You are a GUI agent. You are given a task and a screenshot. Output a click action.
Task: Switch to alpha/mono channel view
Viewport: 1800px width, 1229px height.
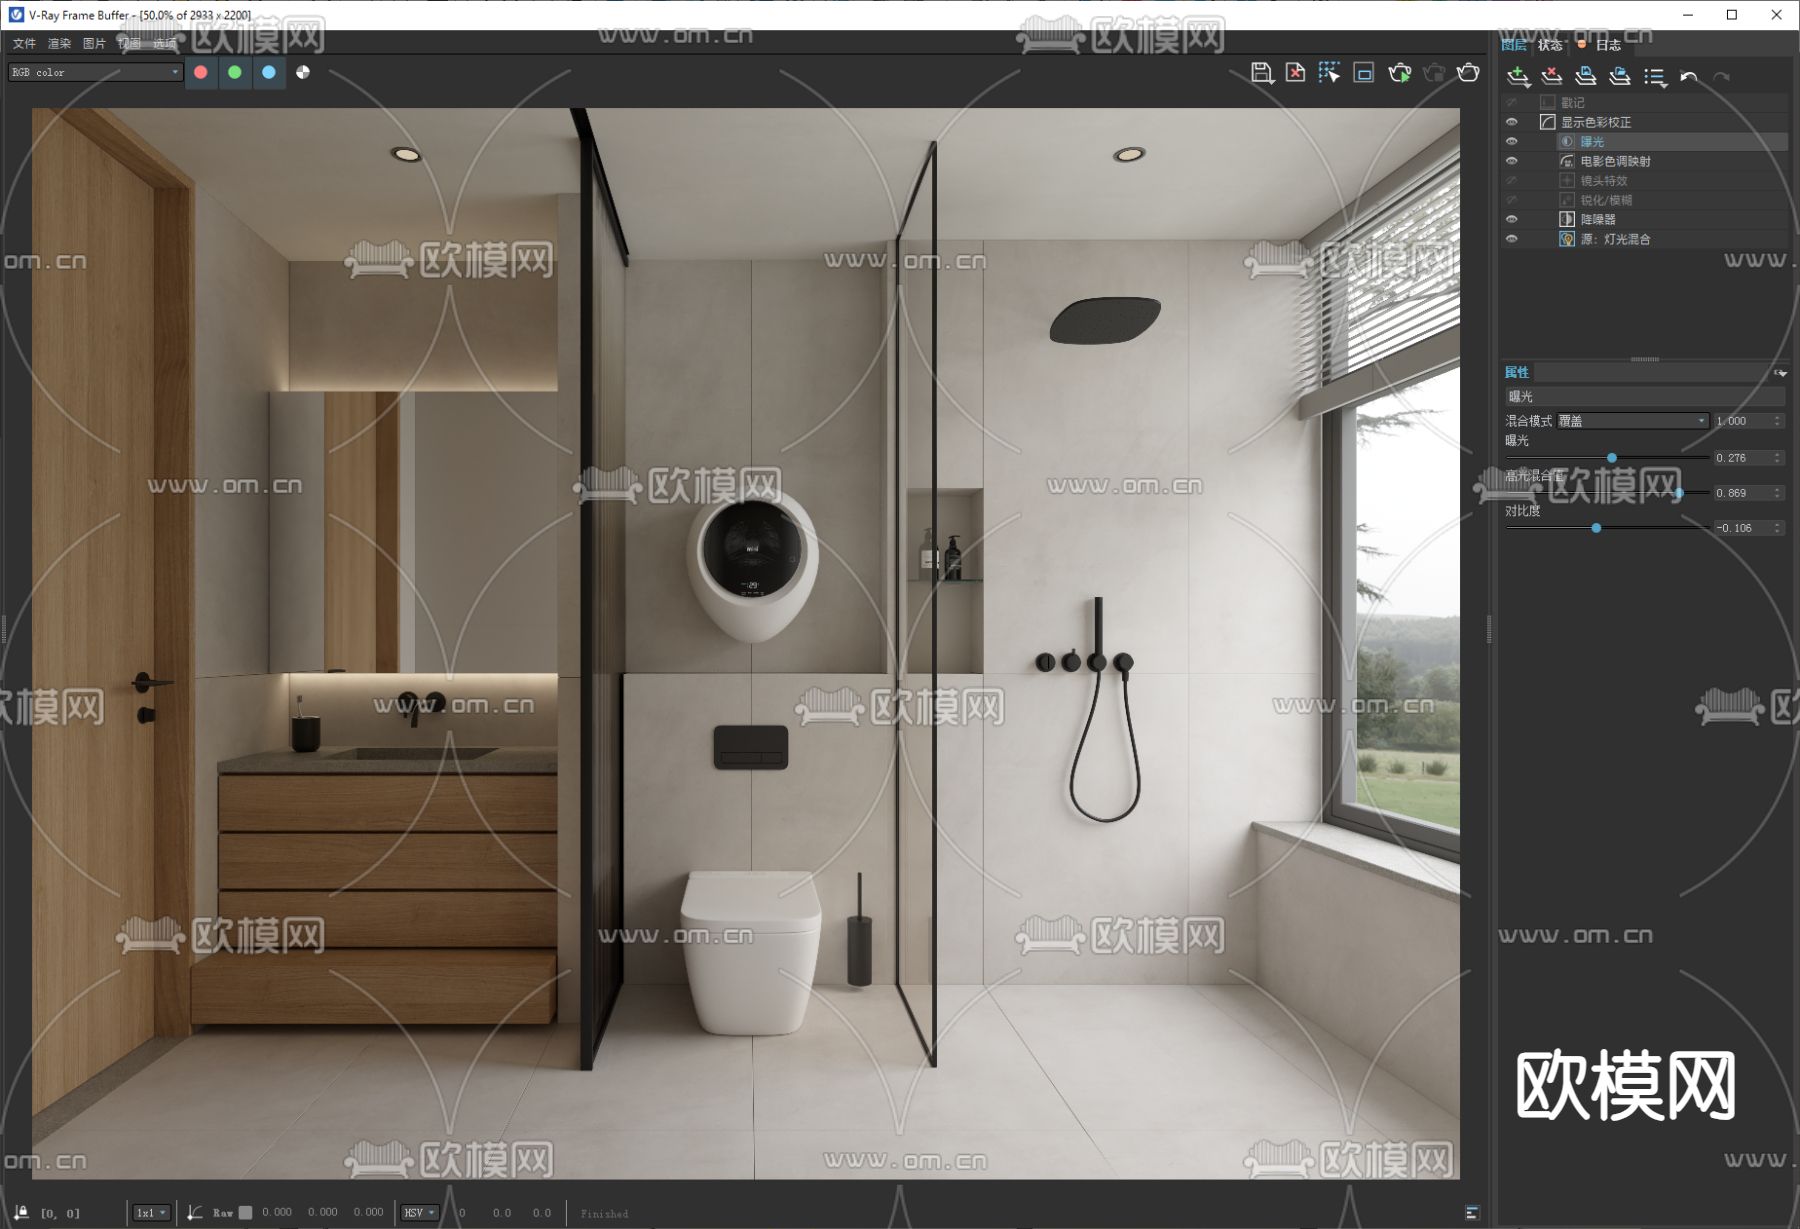pos(303,72)
